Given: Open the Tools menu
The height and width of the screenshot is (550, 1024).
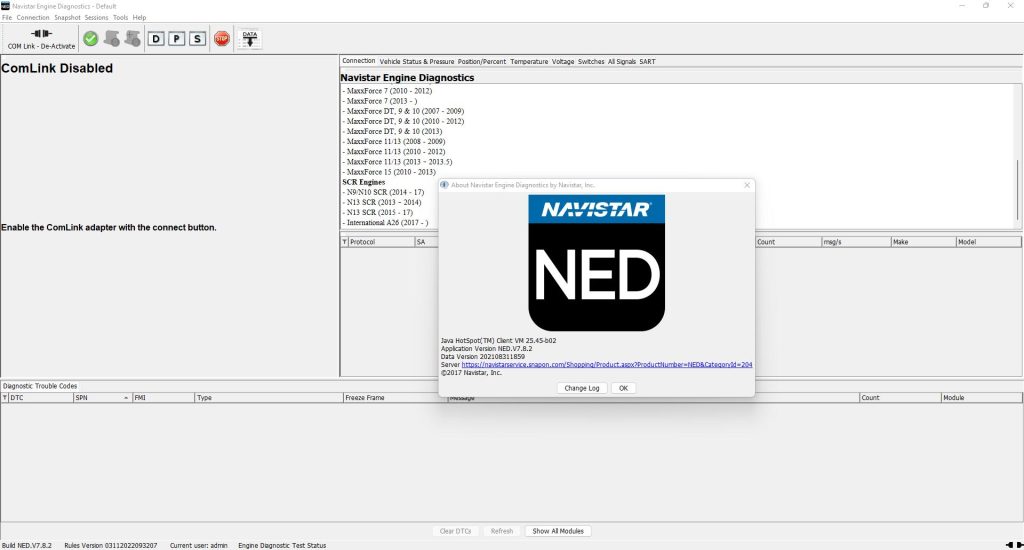Looking at the screenshot, I should click(121, 18).
